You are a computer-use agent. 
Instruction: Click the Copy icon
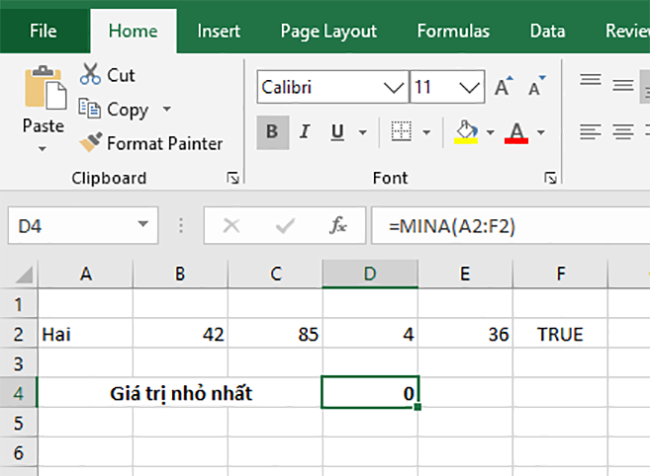coord(91,109)
